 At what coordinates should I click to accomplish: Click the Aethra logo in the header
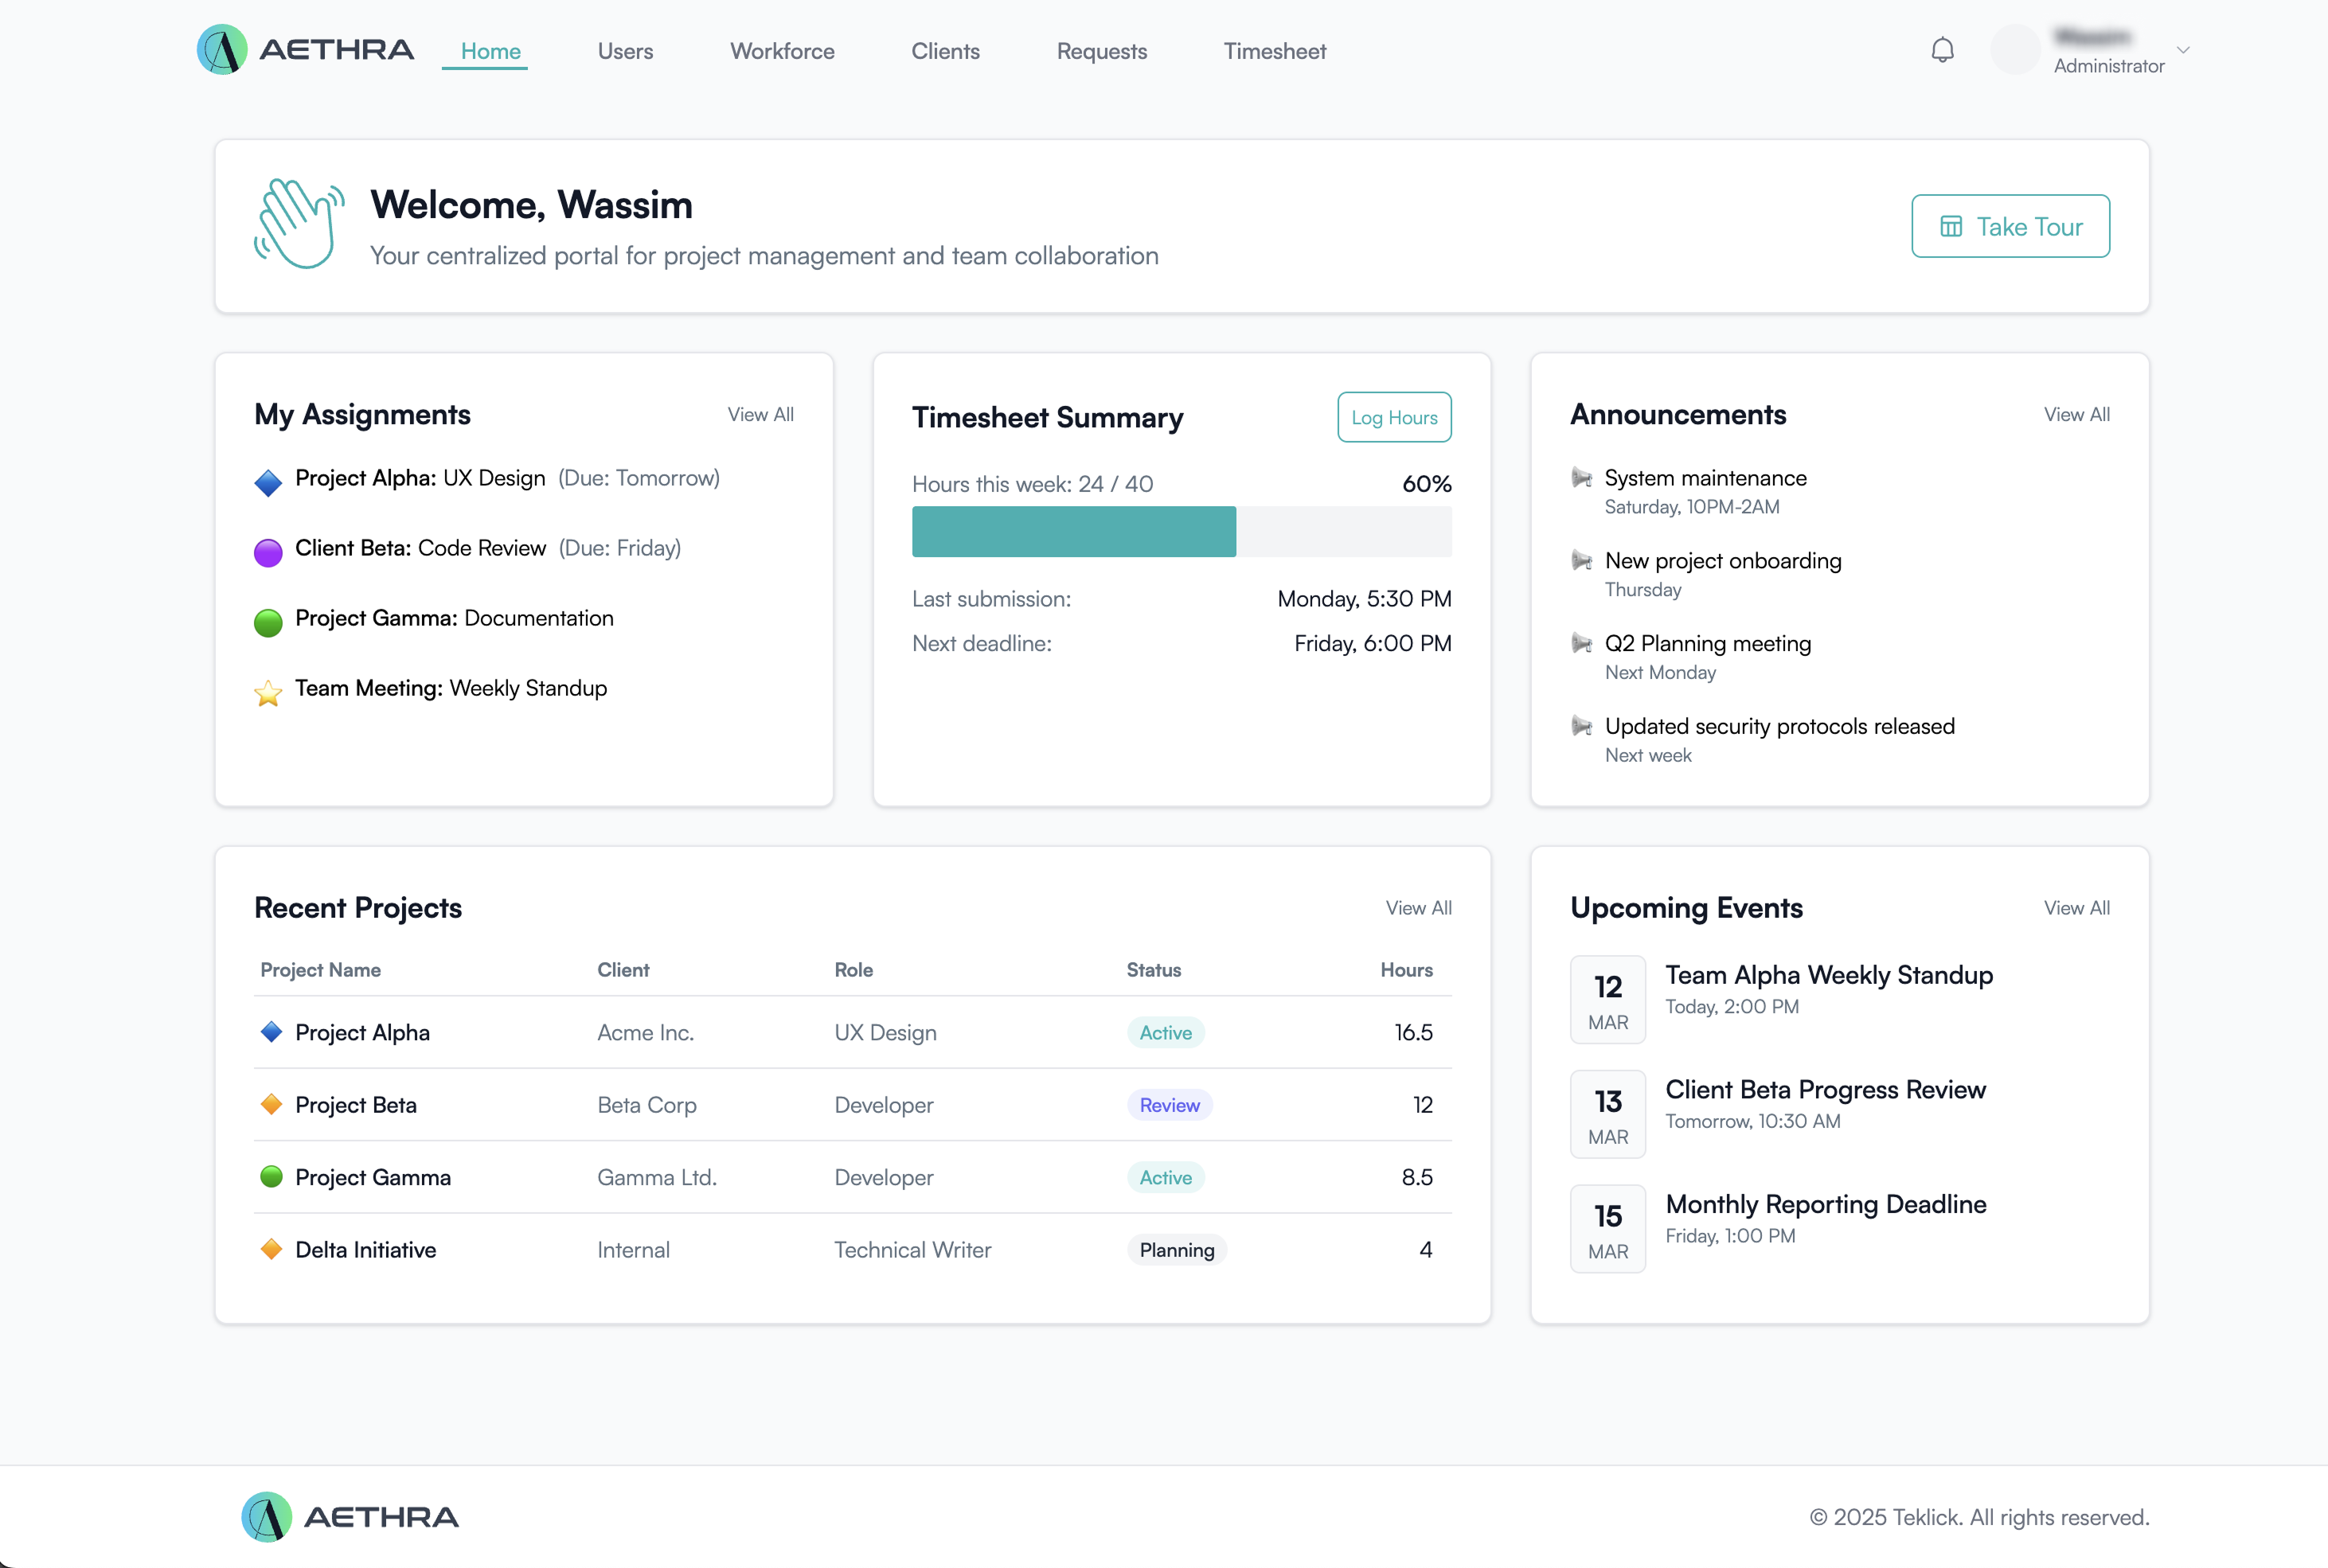point(305,50)
